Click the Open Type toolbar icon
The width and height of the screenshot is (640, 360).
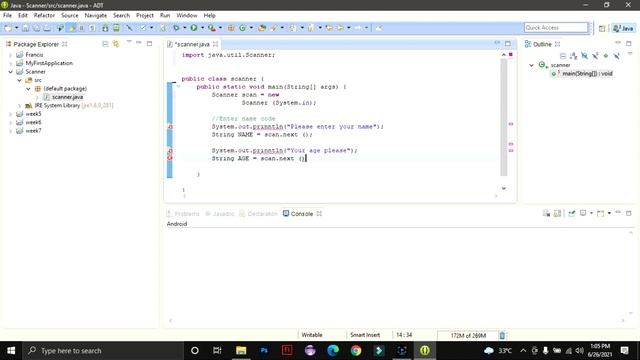point(262,28)
